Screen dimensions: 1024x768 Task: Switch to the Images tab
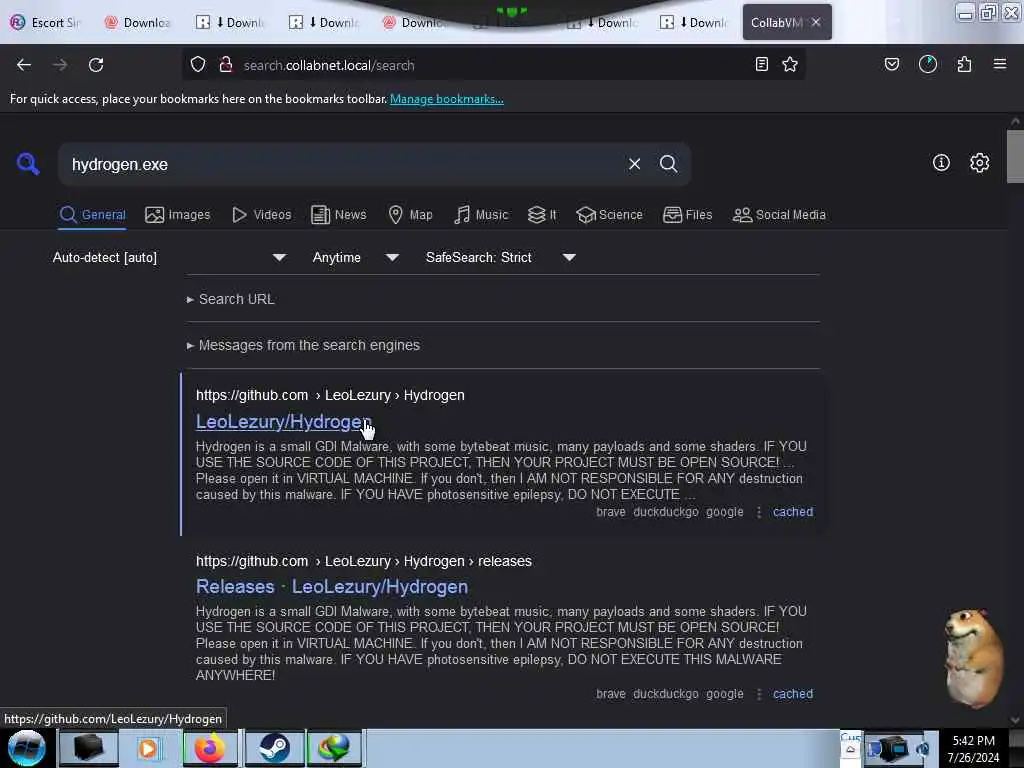coord(178,215)
